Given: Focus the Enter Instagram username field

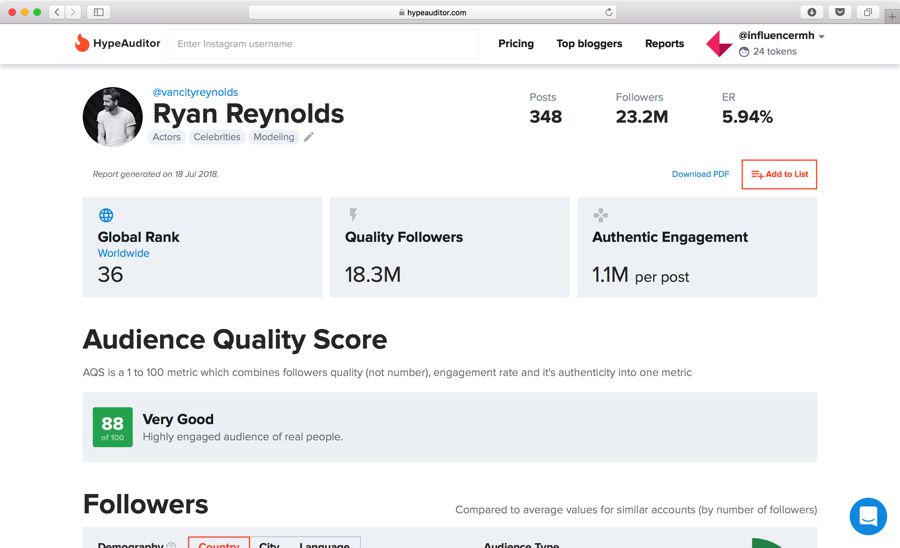Looking at the screenshot, I should (320, 44).
